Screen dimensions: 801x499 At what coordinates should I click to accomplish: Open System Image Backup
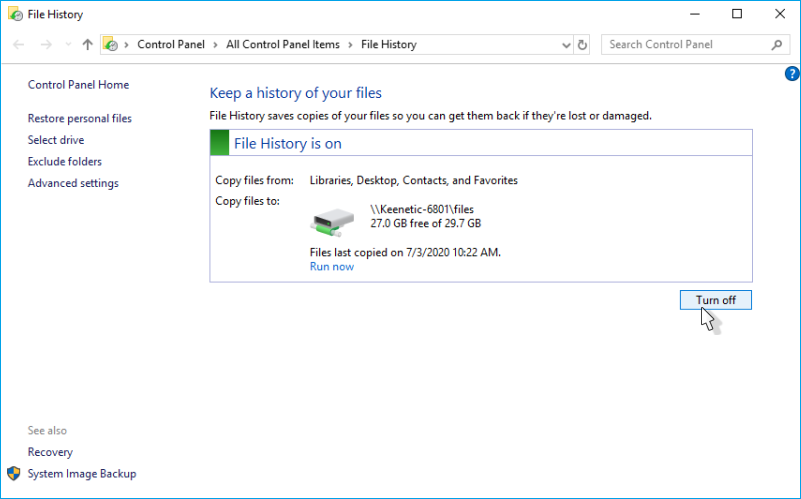coord(82,474)
